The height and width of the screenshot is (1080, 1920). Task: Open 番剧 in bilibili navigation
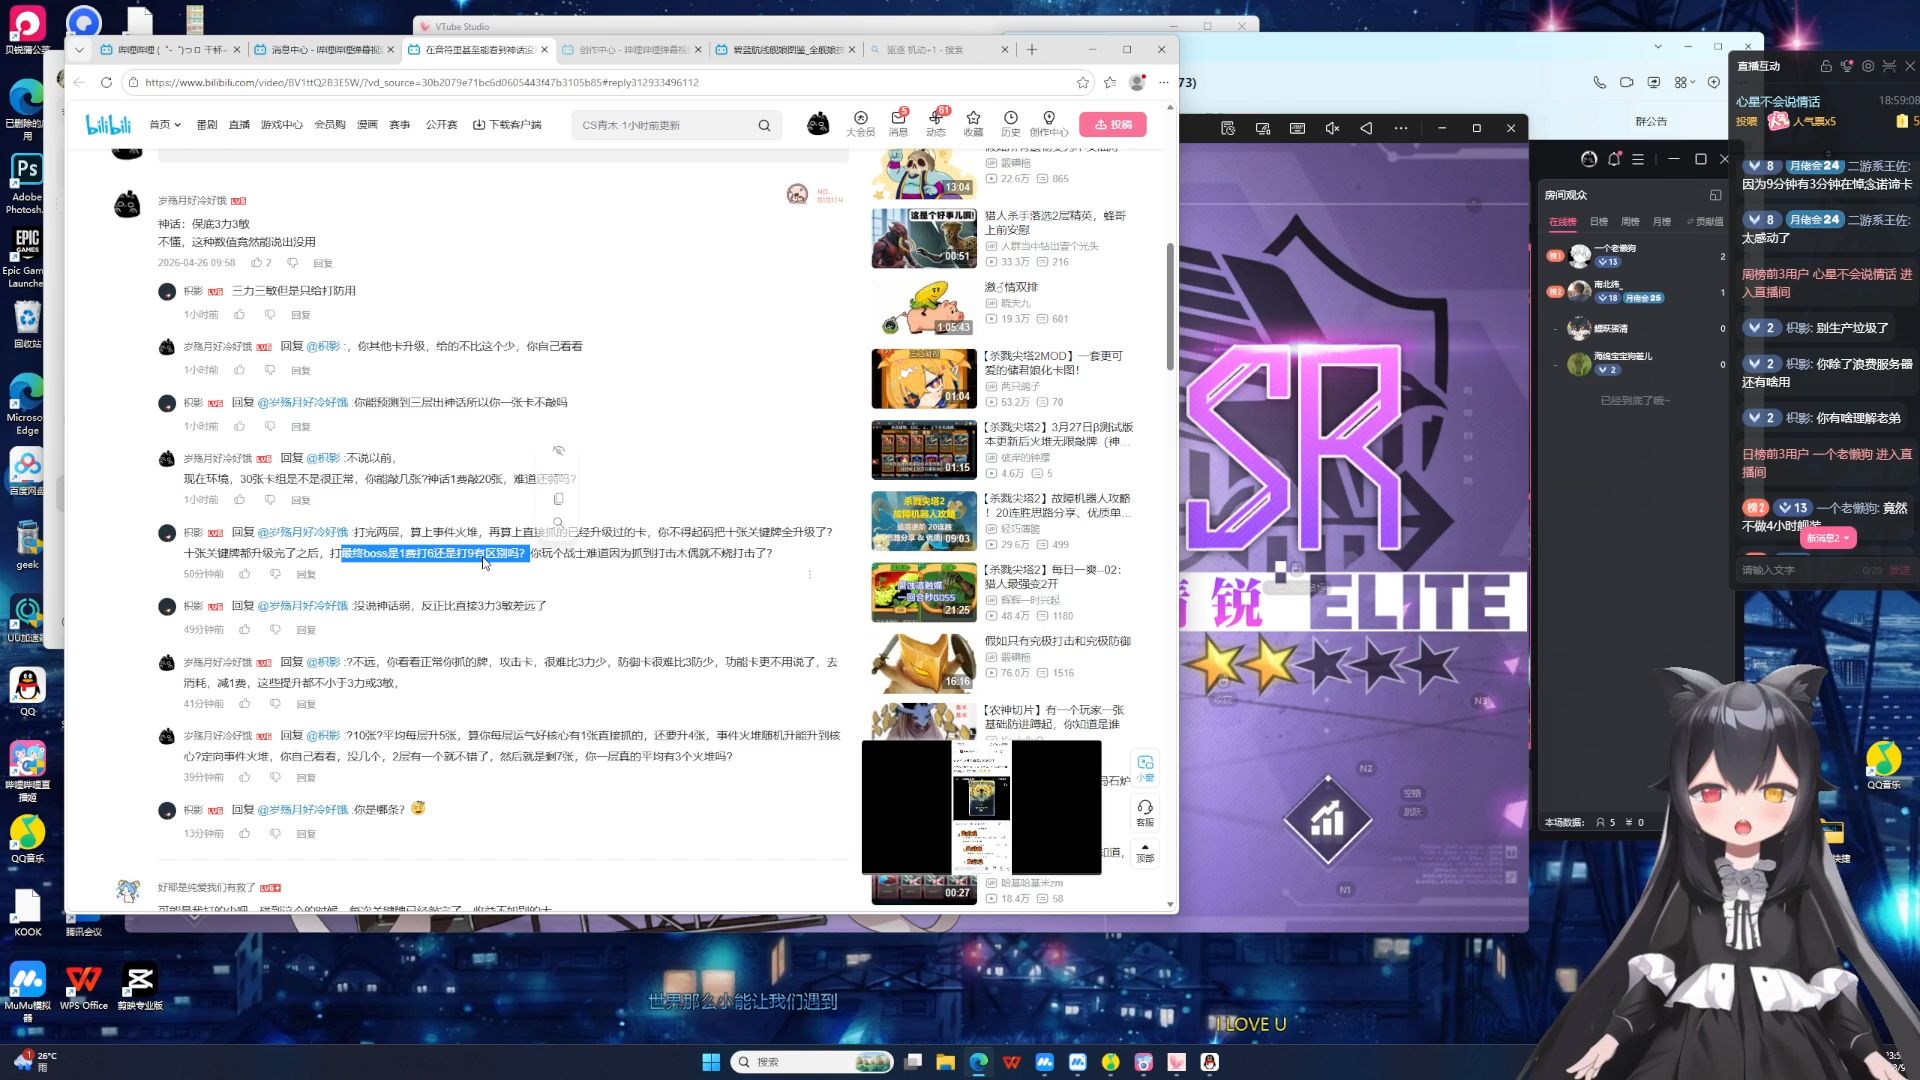pos(207,125)
